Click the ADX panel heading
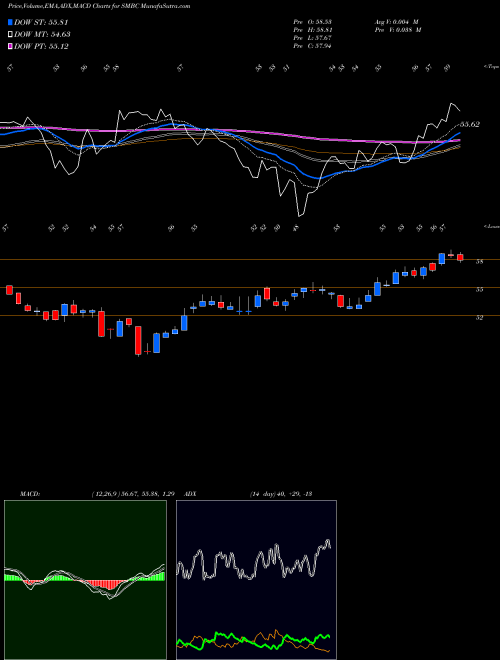Screen dimensions: 500x660 tap(190, 494)
